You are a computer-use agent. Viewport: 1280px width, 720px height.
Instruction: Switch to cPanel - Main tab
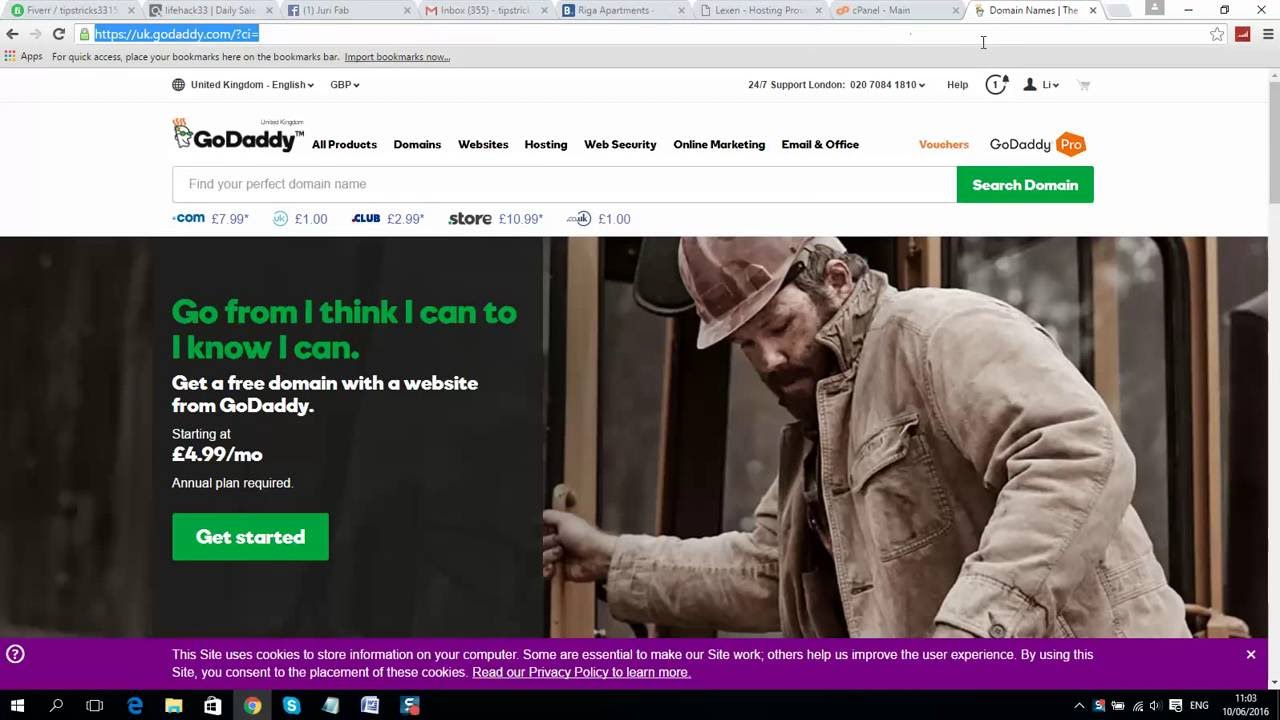coord(898,11)
